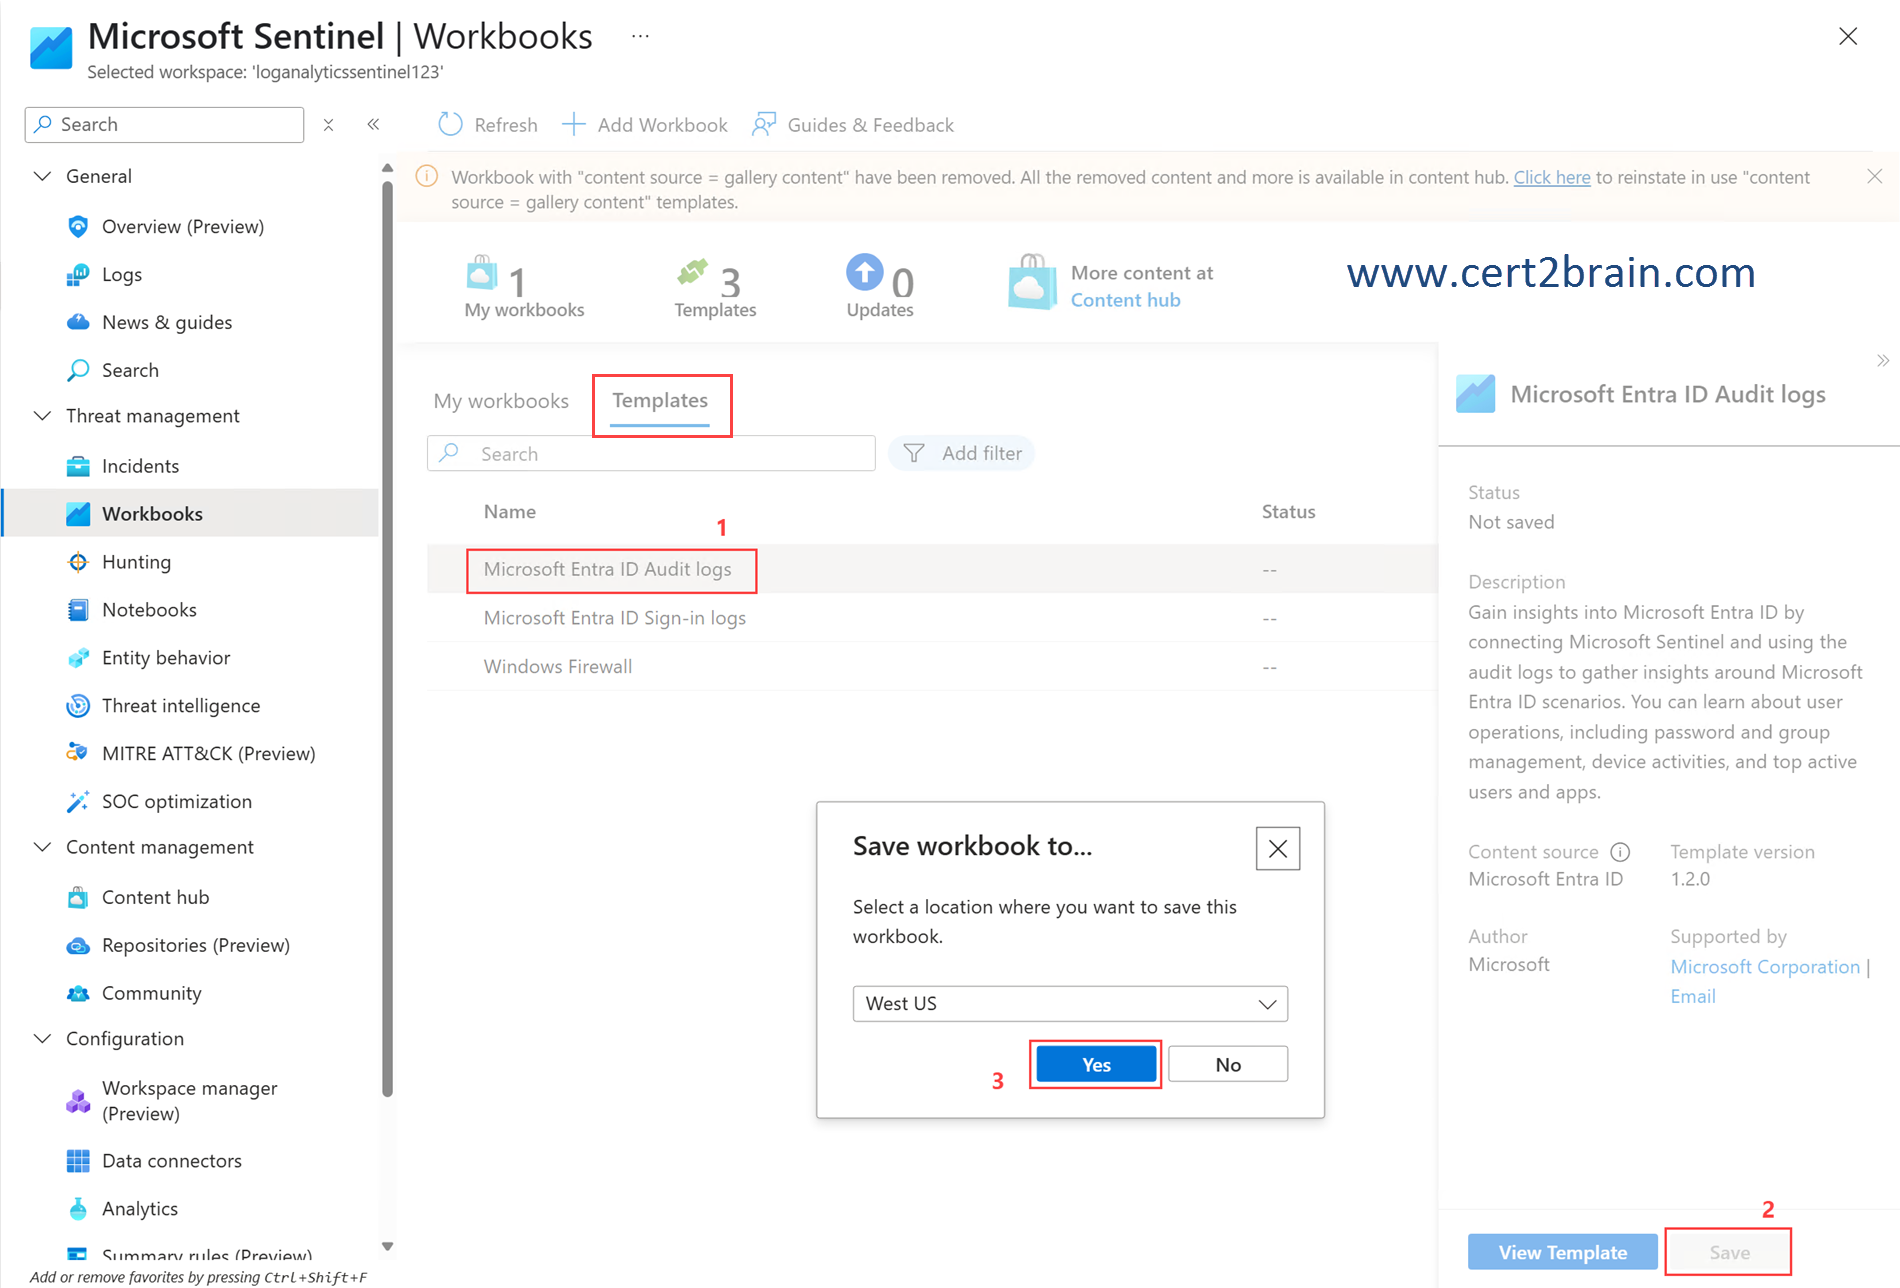Viewport: 1900px width, 1288px height.
Task: Click Yes to save the workbook
Action: (x=1096, y=1064)
